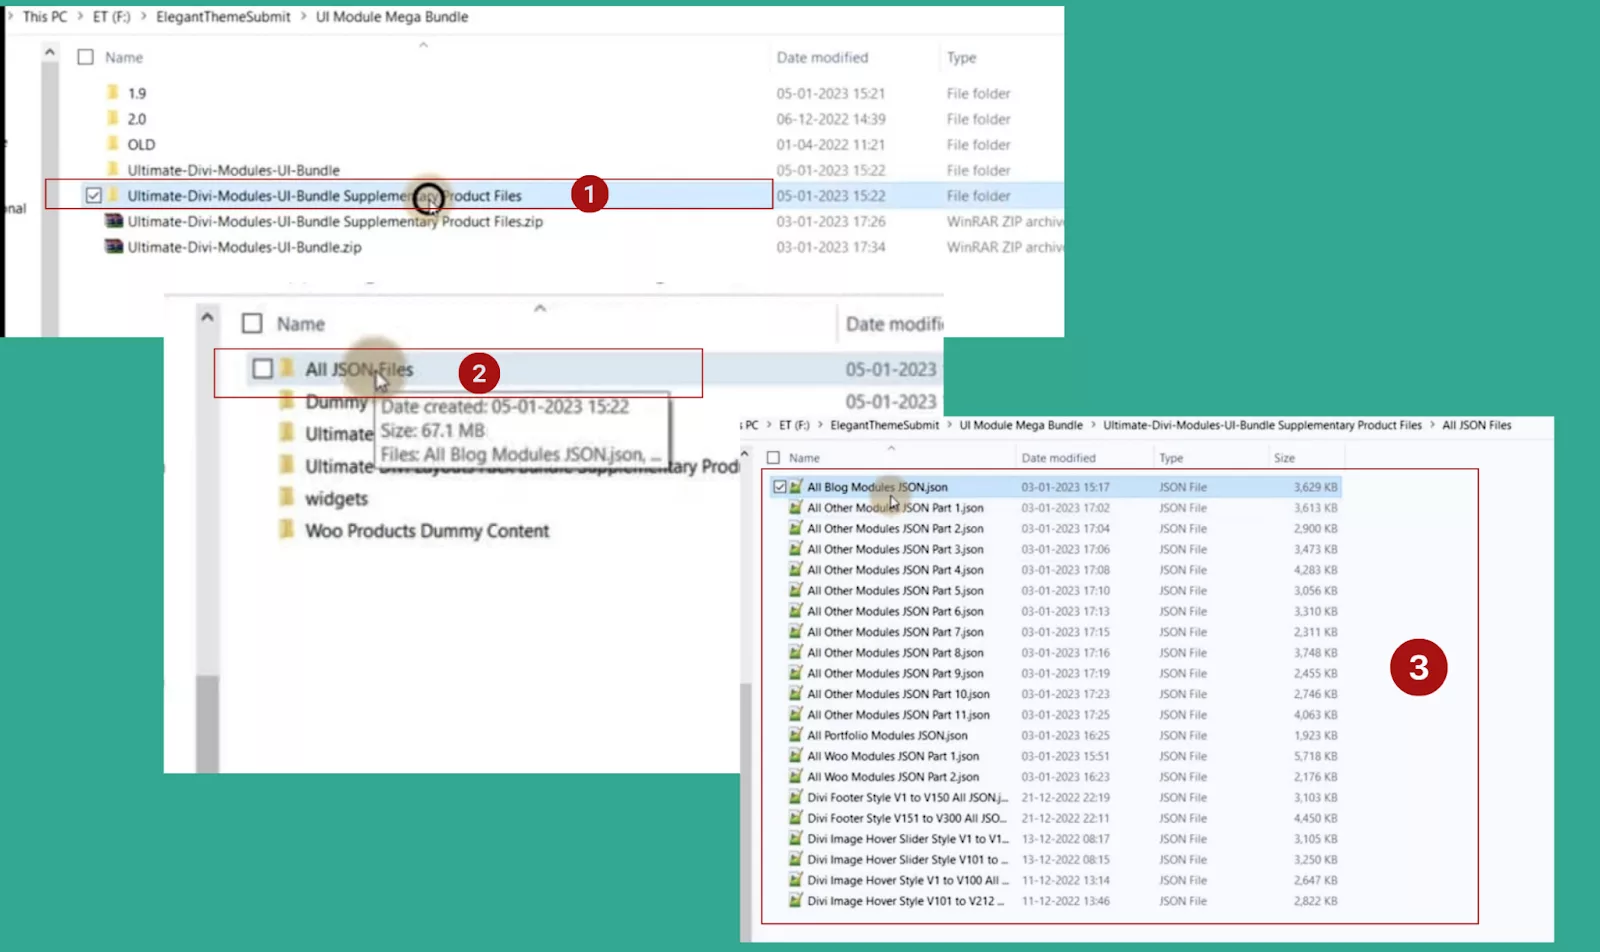The height and width of the screenshot is (952, 1600).
Task: Toggle select-all checkbox in top explorer window
Action: pos(86,57)
